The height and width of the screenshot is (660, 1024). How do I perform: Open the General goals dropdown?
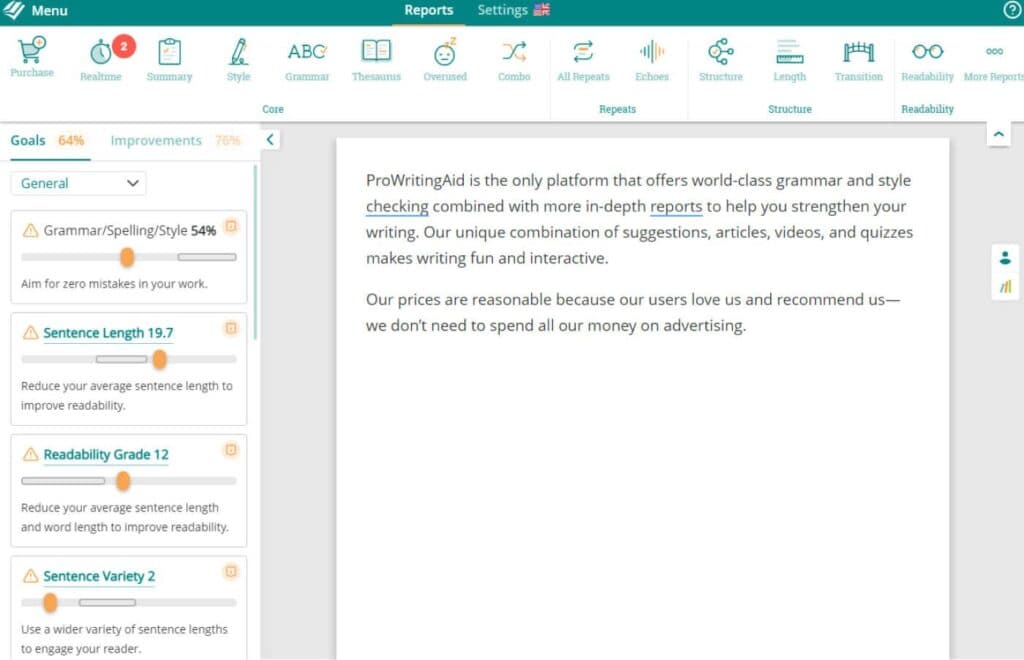pos(77,183)
